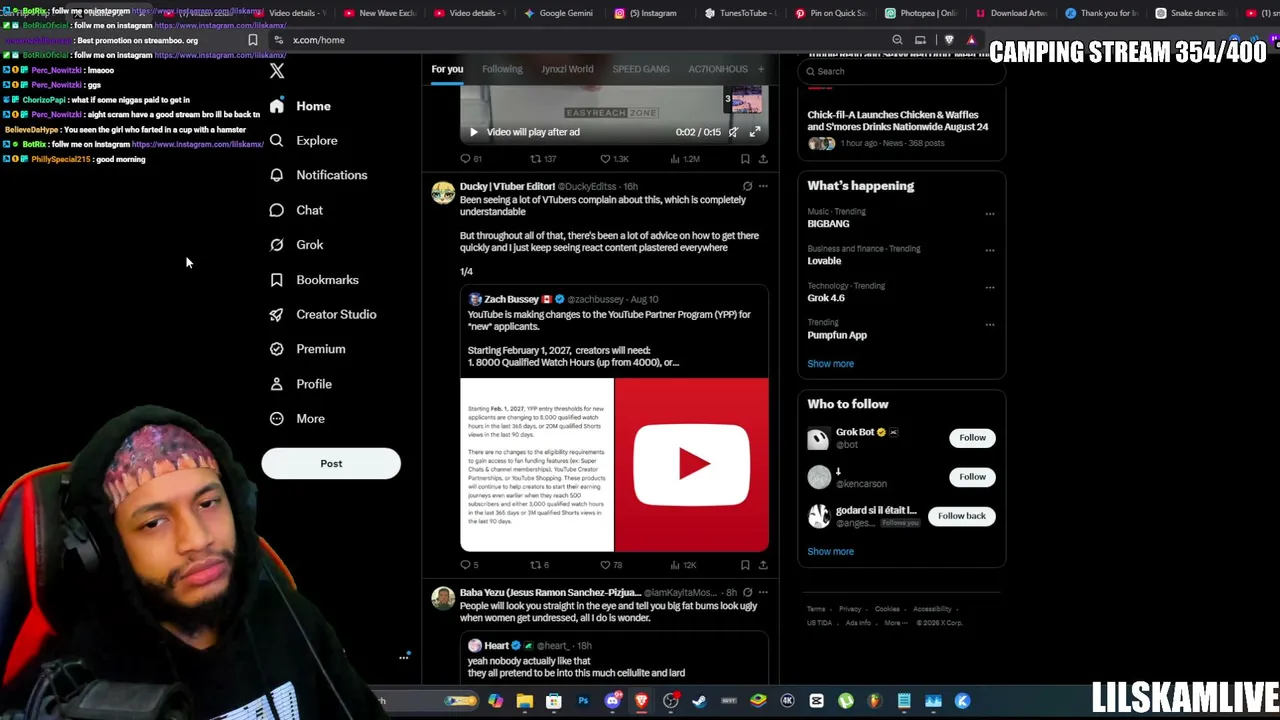Follow the Grok Bot account
The height and width of the screenshot is (720, 1280).
point(972,438)
